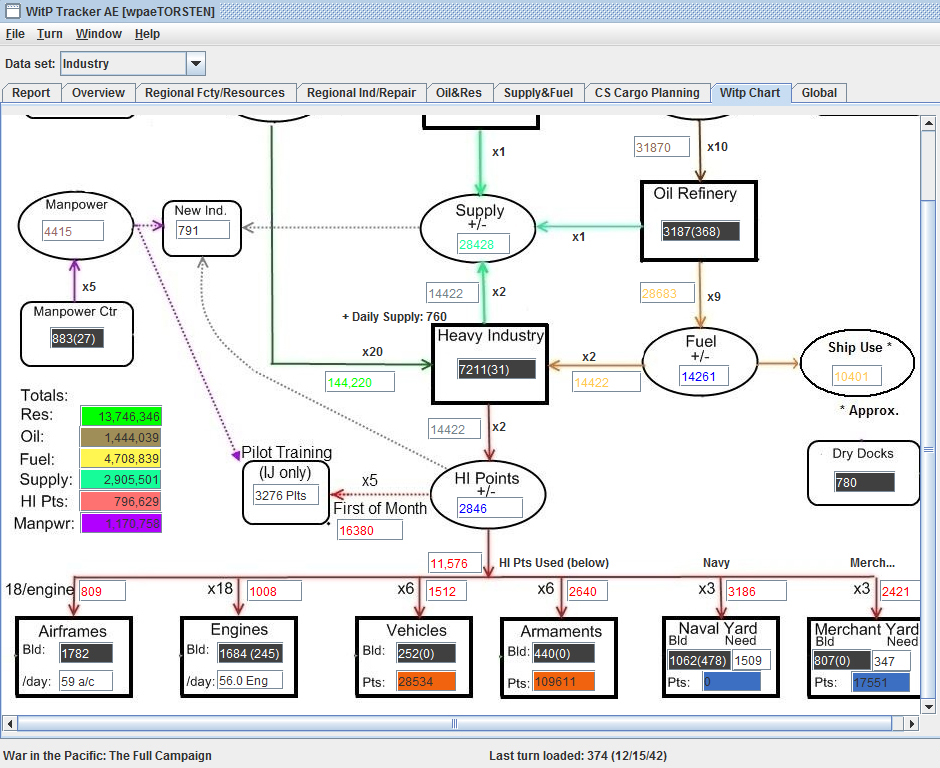Screen dimensions: 940x768
Task: Click the green Res total swatch
Action: pyautogui.click(x=121, y=416)
